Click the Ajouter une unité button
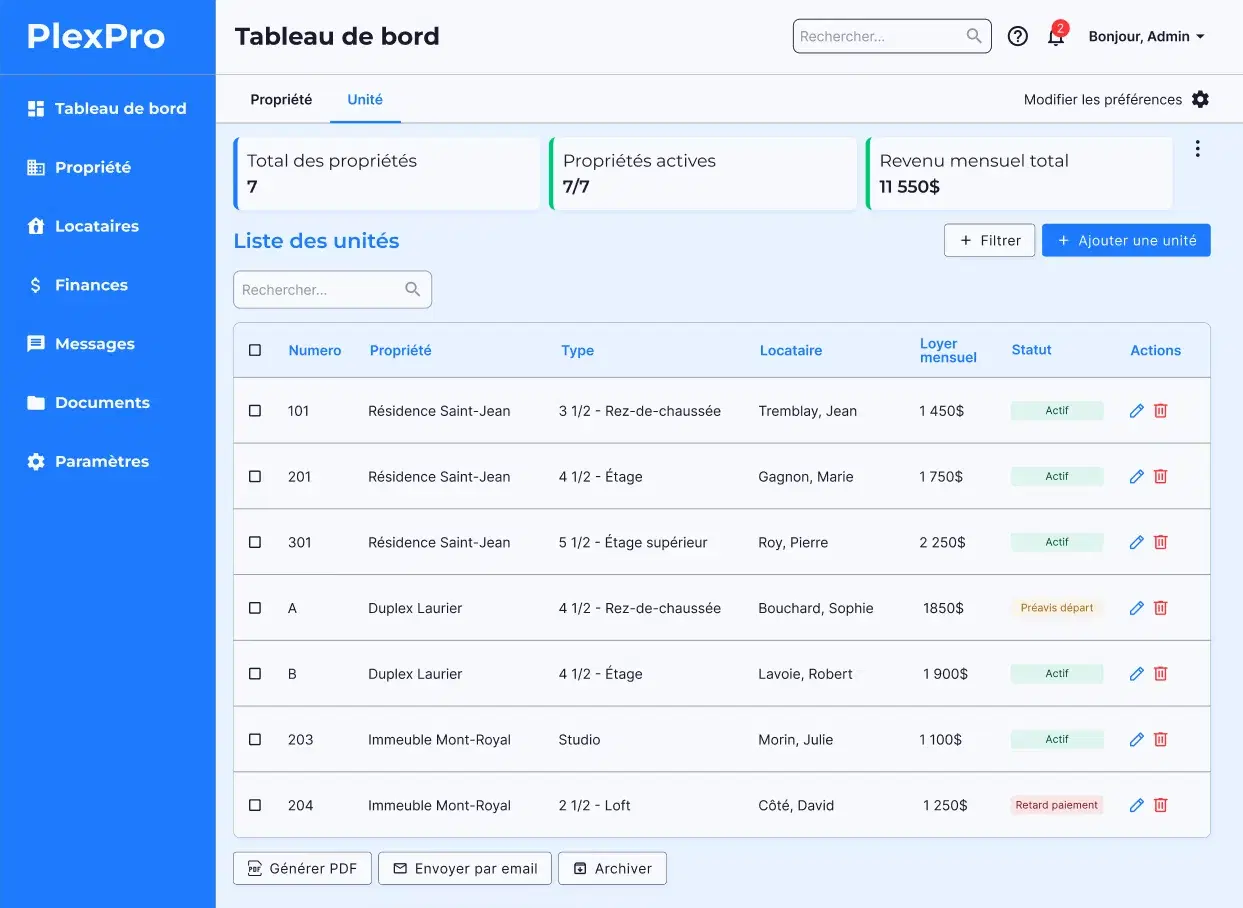Screen dimensions: 1243x908 (x=1126, y=240)
